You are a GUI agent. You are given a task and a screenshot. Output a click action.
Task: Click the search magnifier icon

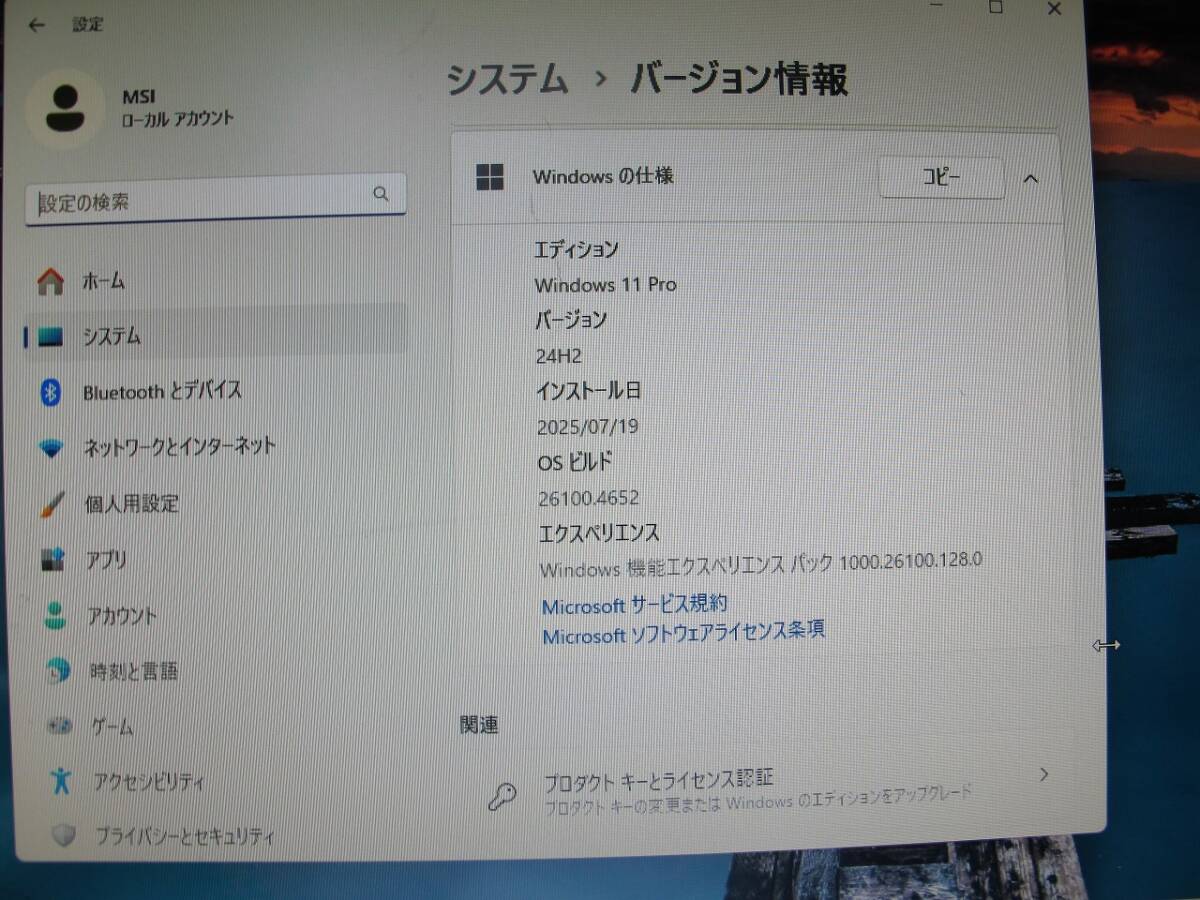(x=381, y=194)
